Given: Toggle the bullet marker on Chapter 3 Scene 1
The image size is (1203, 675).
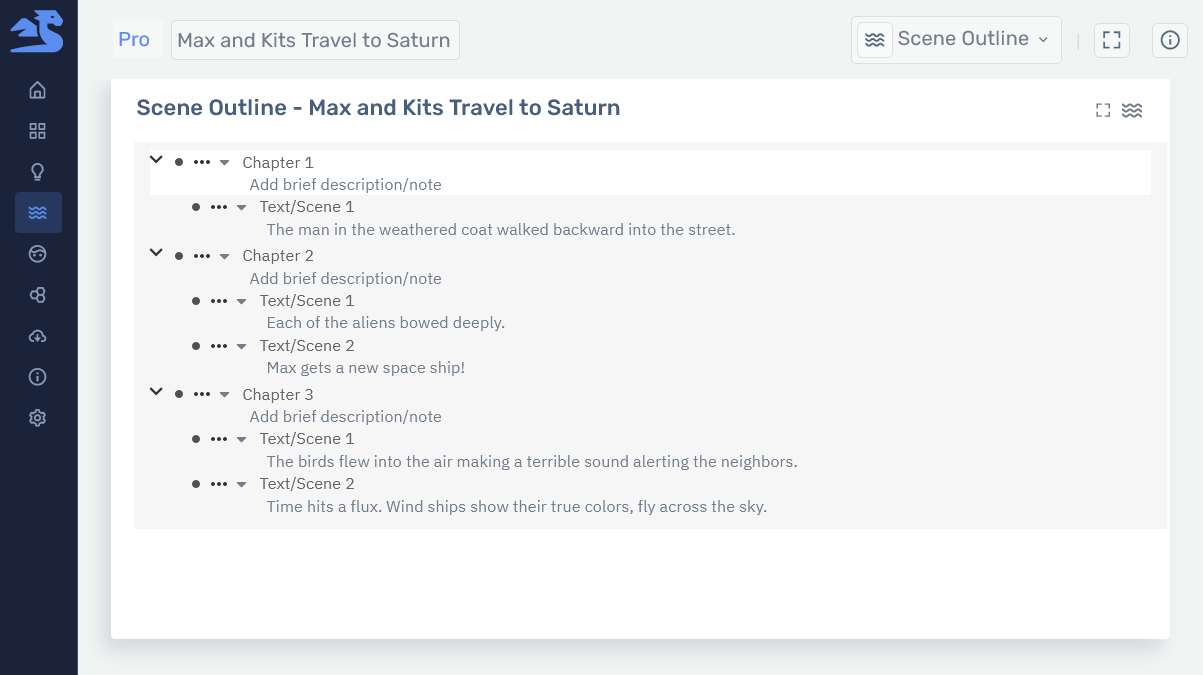Looking at the screenshot, I should click(196, 439).
